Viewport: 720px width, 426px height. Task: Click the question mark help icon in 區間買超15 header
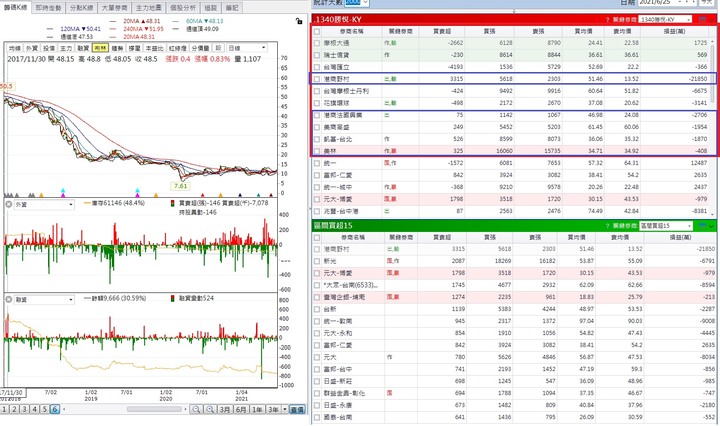pyautogui.click(x=607, y=226)
